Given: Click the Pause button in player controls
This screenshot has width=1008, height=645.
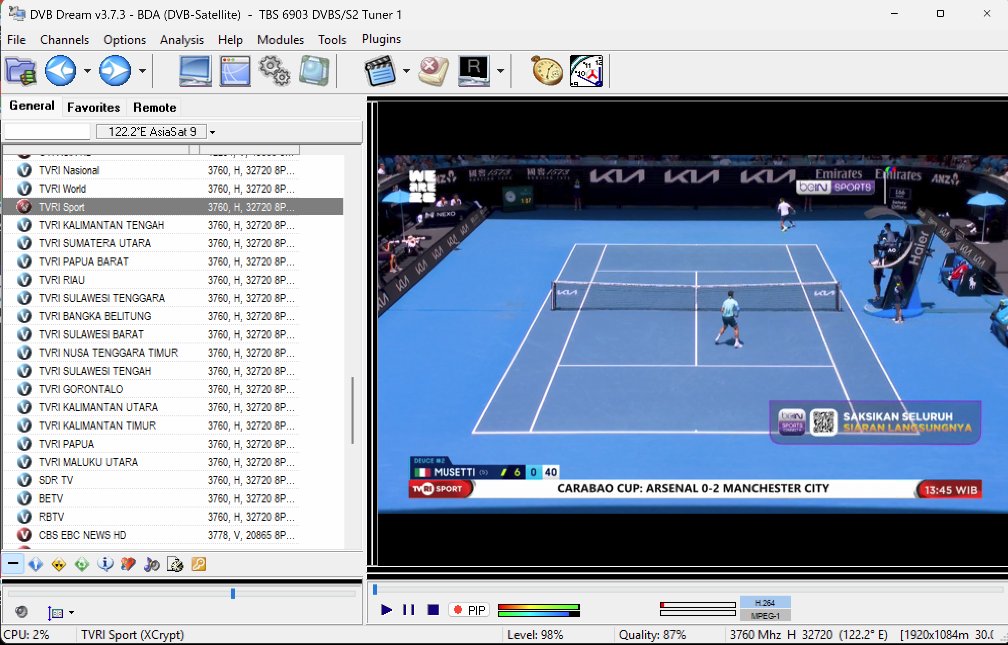Looking at the screenshot, I should click(409, 610).
